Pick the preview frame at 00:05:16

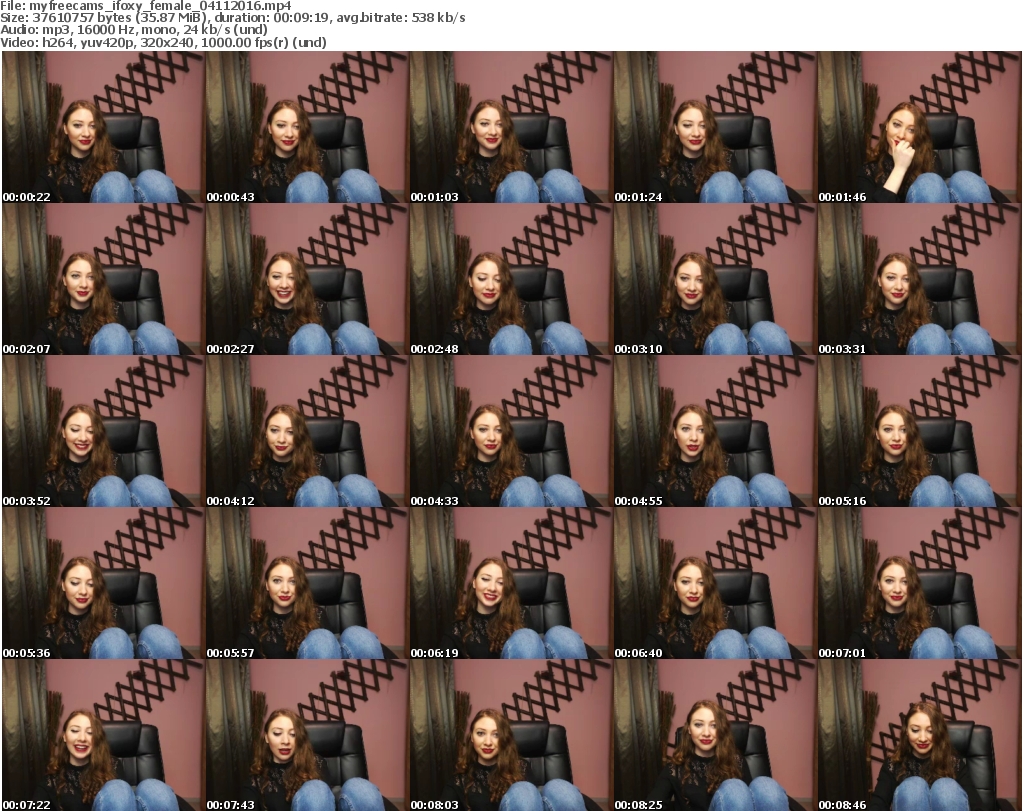click(x=919, y=432)
